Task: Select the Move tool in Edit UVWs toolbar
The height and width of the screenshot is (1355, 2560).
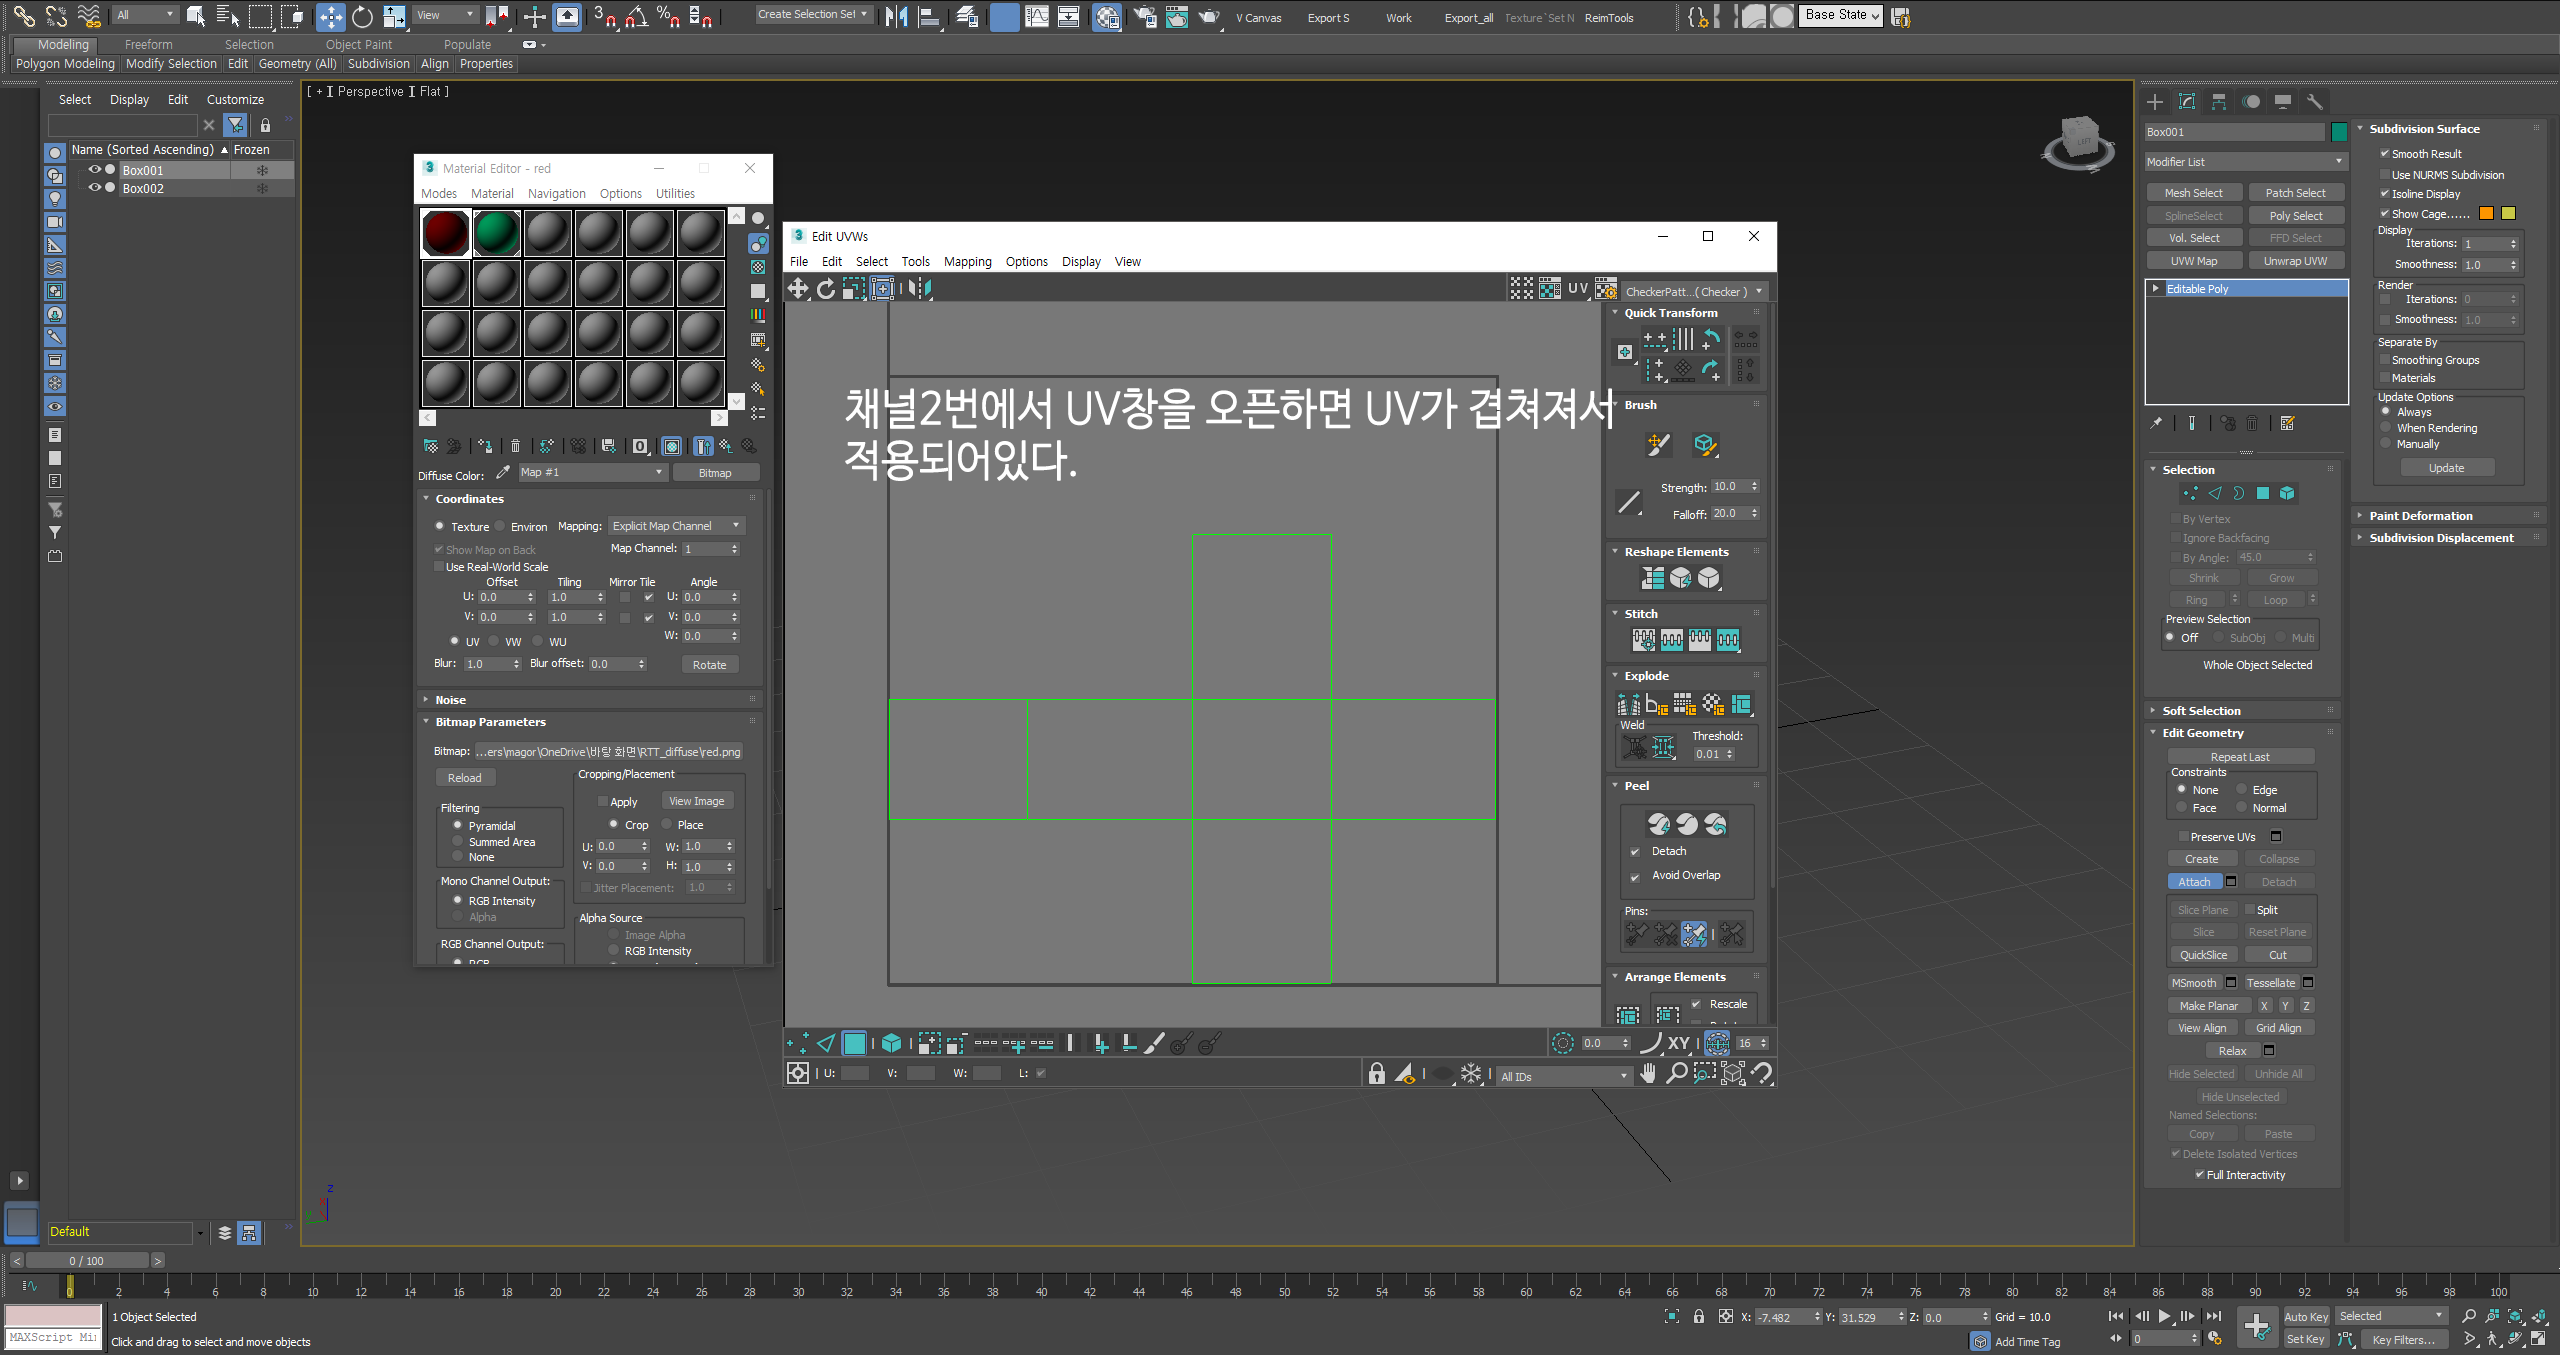Action: coord(798,289)
